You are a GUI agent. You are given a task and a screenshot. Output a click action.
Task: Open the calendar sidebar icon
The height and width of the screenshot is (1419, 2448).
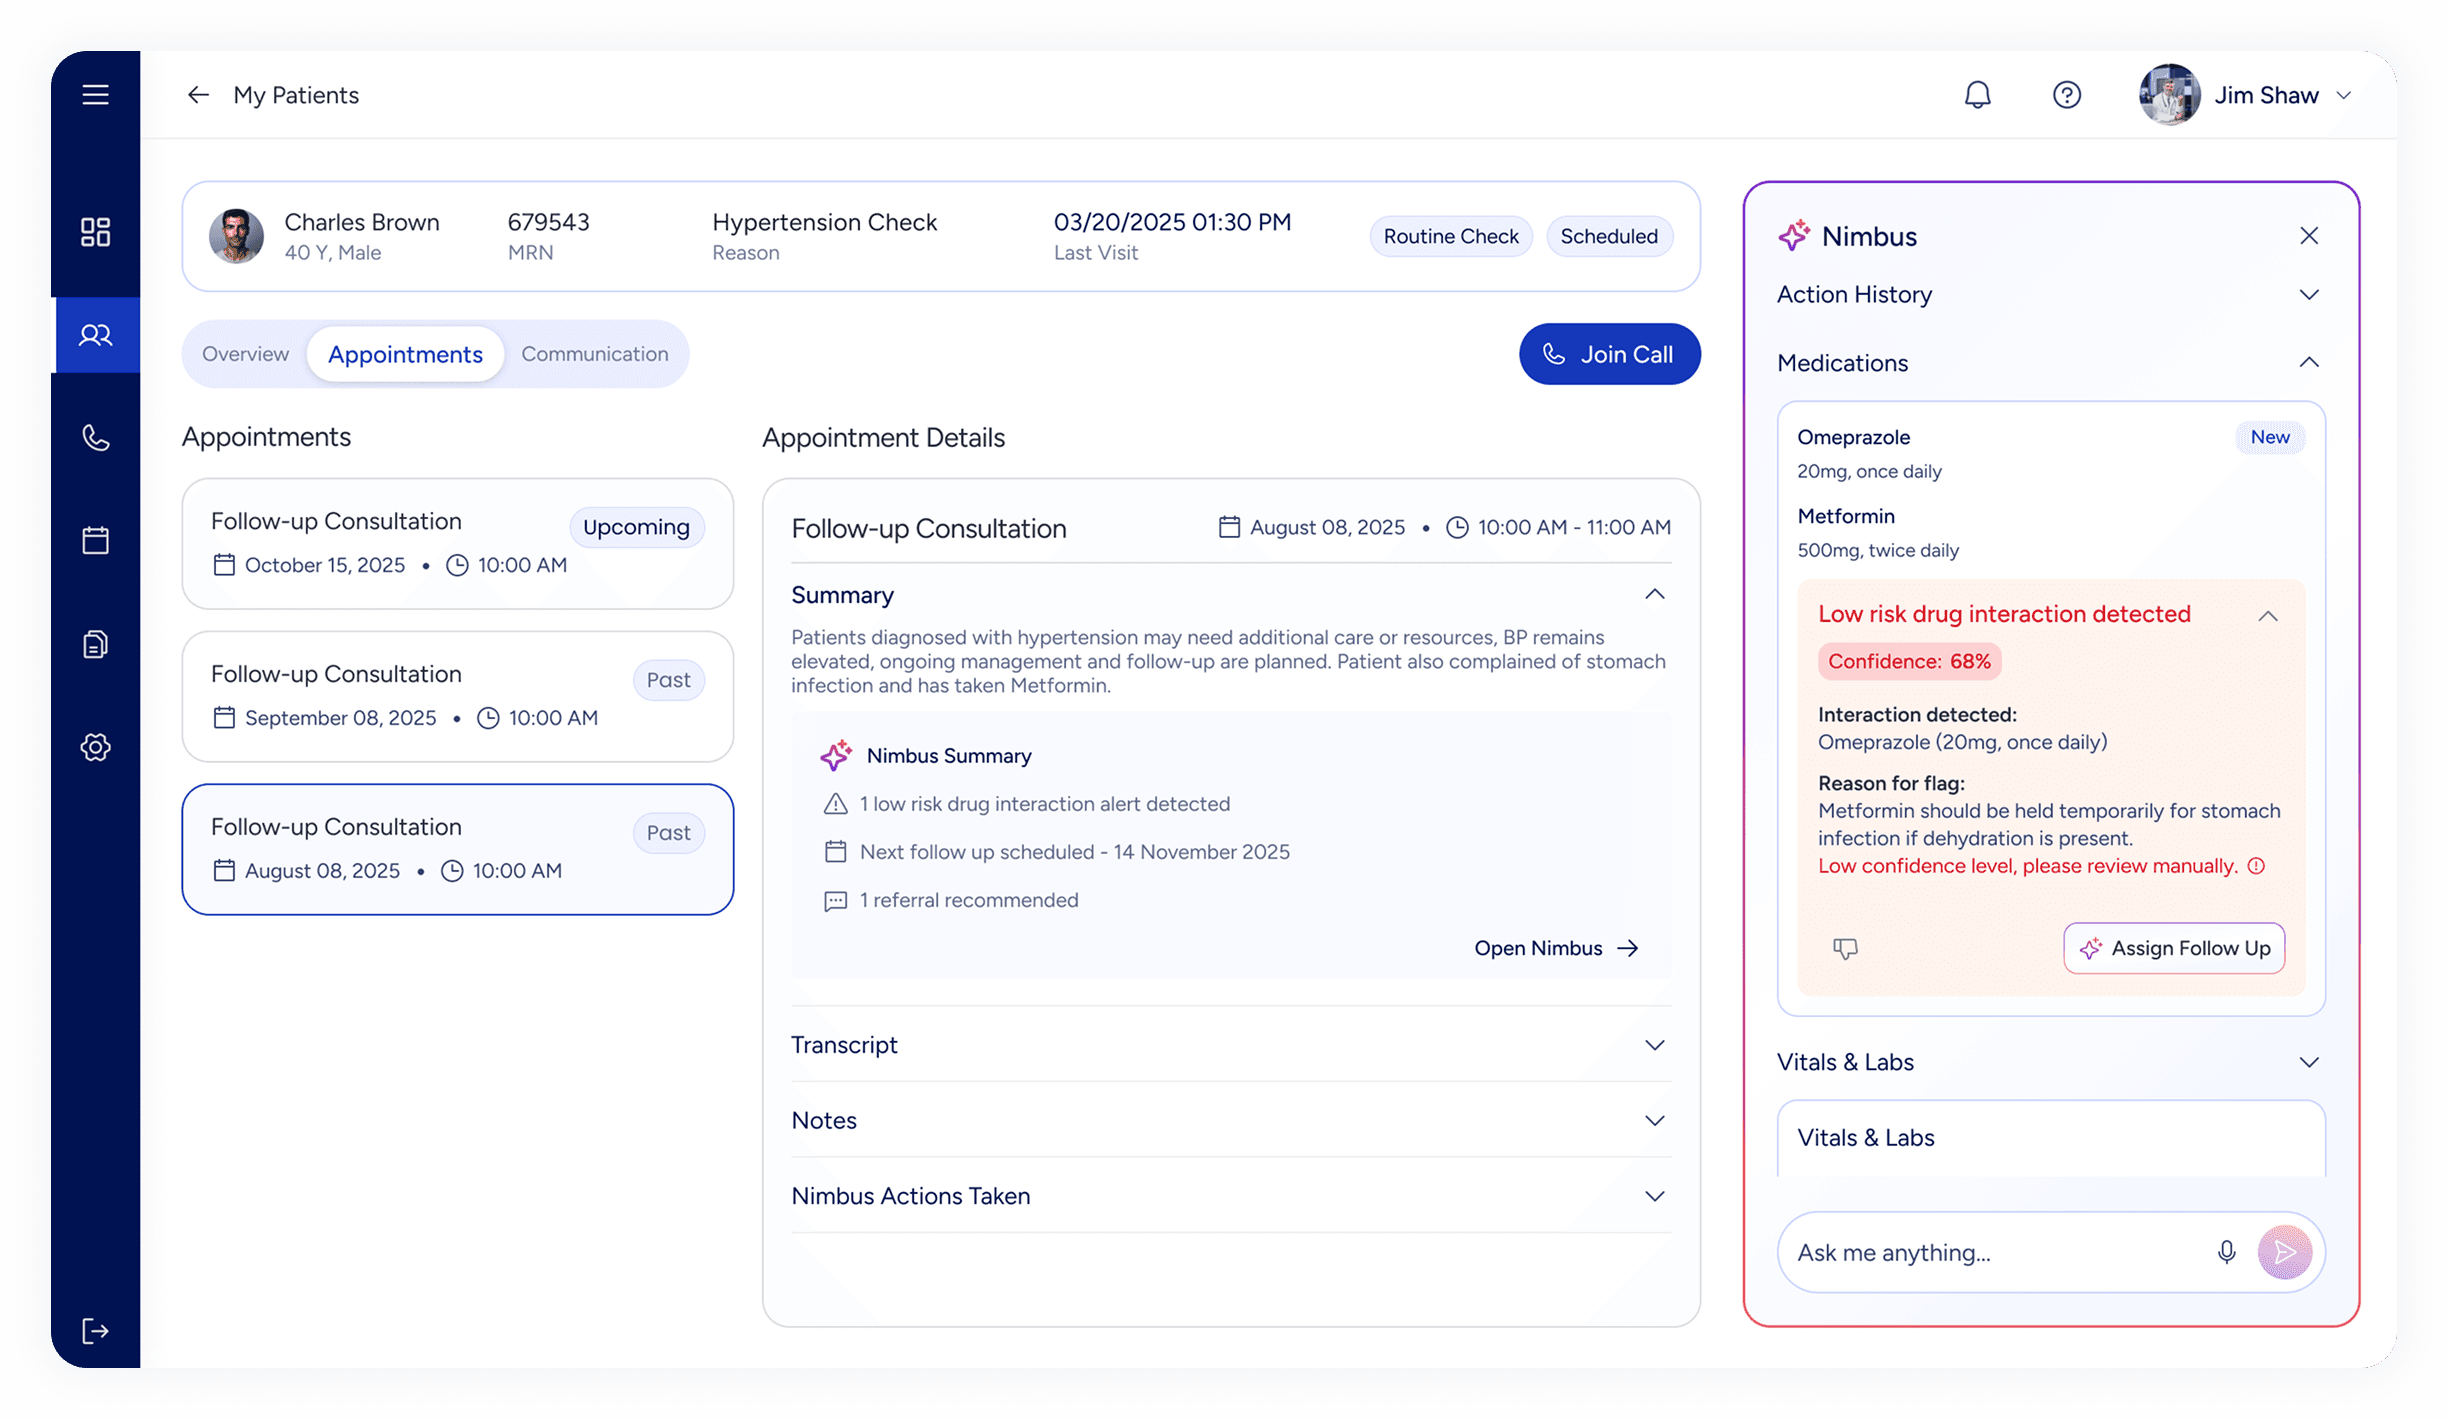click(95, 541)
